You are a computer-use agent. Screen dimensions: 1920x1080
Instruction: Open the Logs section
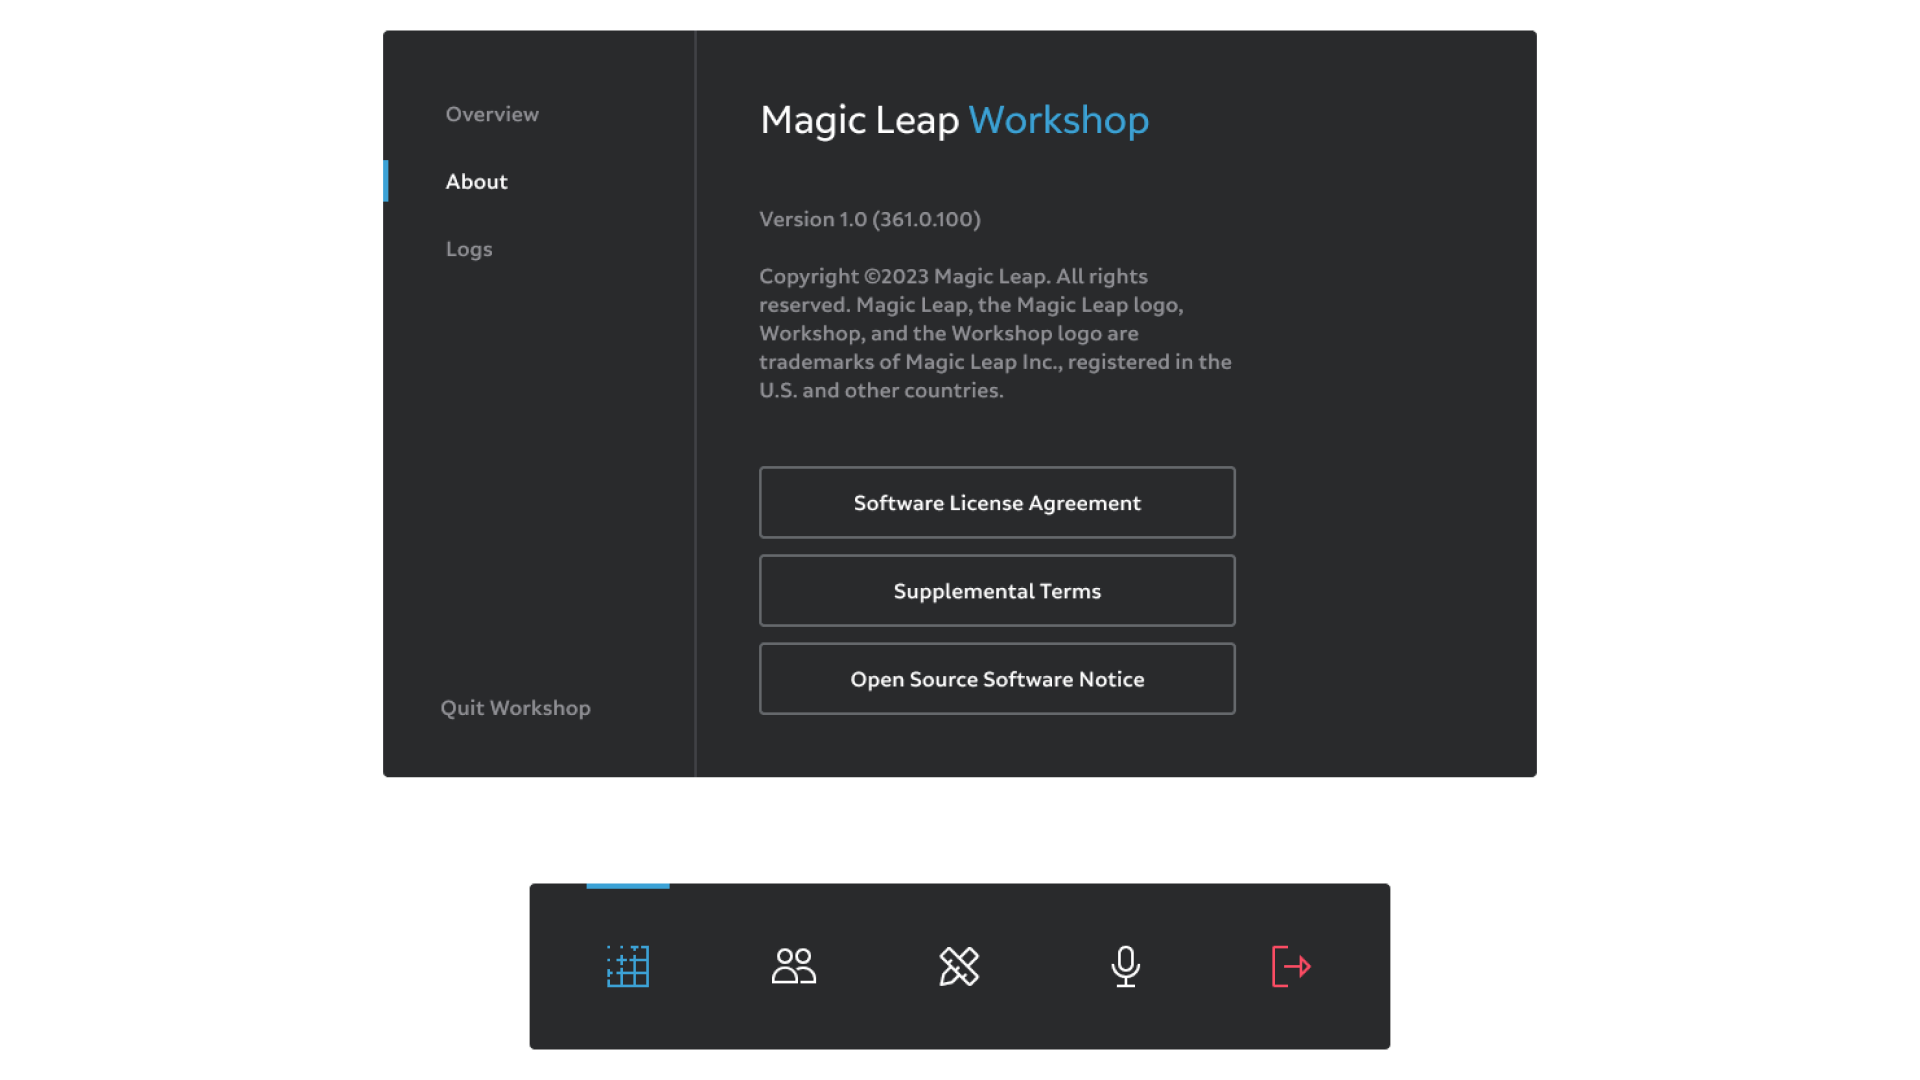tap(469, 249)
